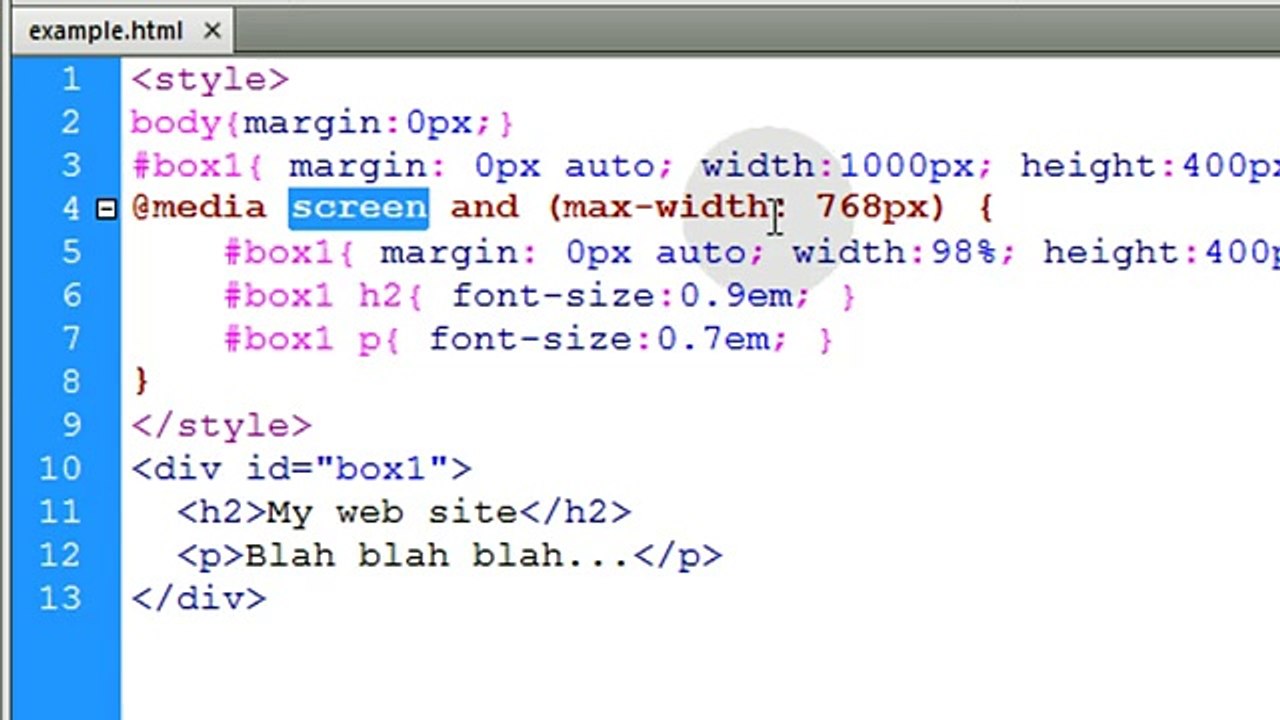Screen dimensions: 1280x720
Task: Click line number 4 in gutter
Action: pyautogui.click(x=70, y=209)
